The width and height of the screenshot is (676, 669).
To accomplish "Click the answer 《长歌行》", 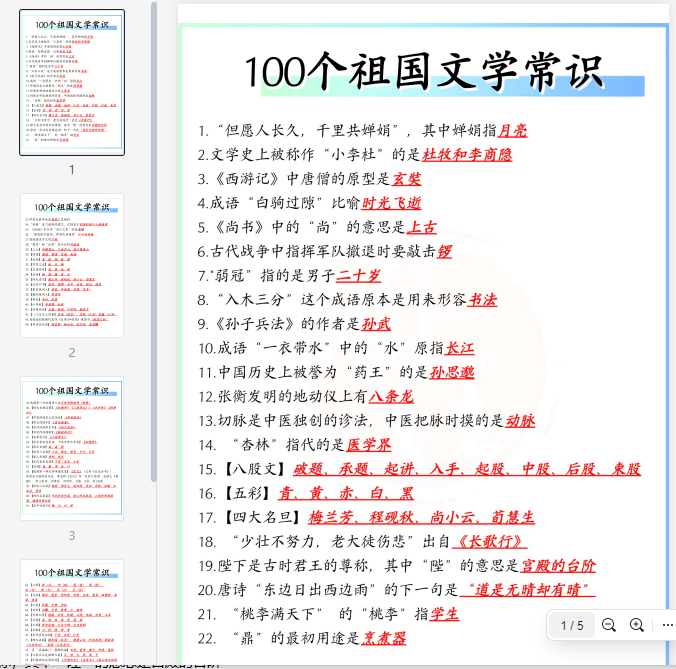I will (489, 541).
